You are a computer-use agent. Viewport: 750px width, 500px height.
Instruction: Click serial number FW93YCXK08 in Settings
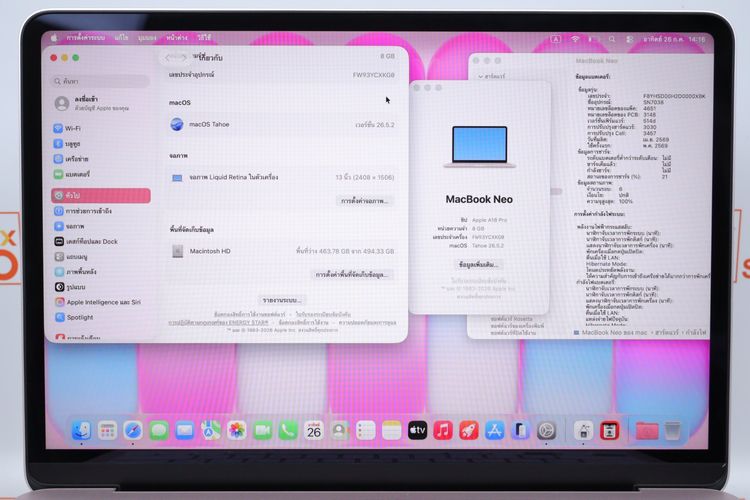(374, 75)
